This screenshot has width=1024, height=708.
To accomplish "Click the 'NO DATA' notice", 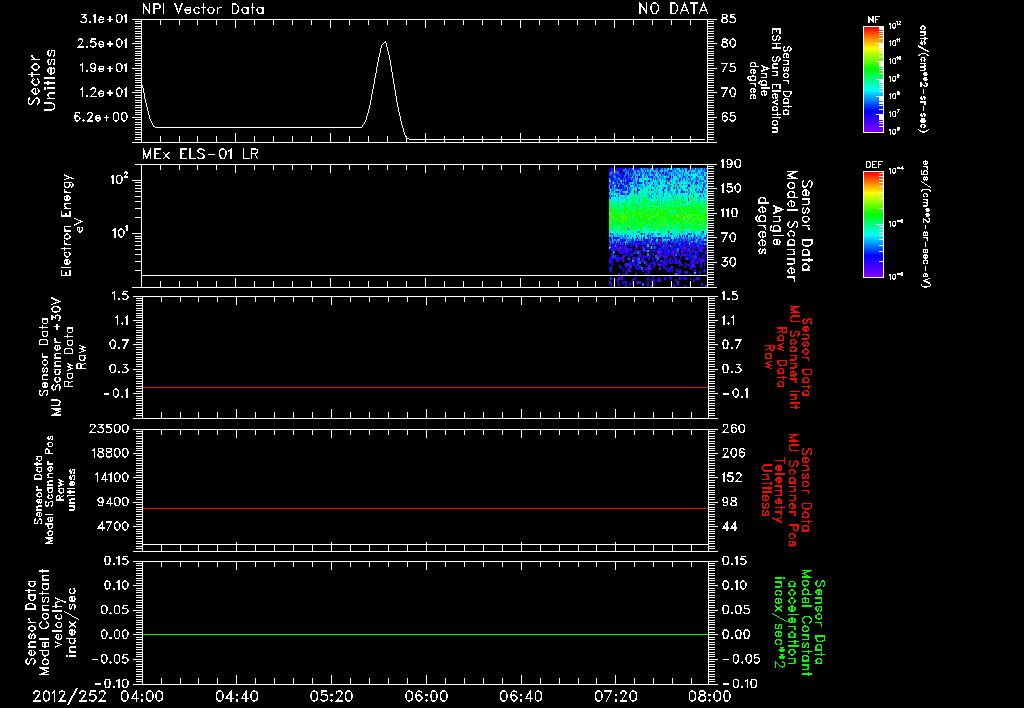I will pyautogui.click(x=673, y=8).
